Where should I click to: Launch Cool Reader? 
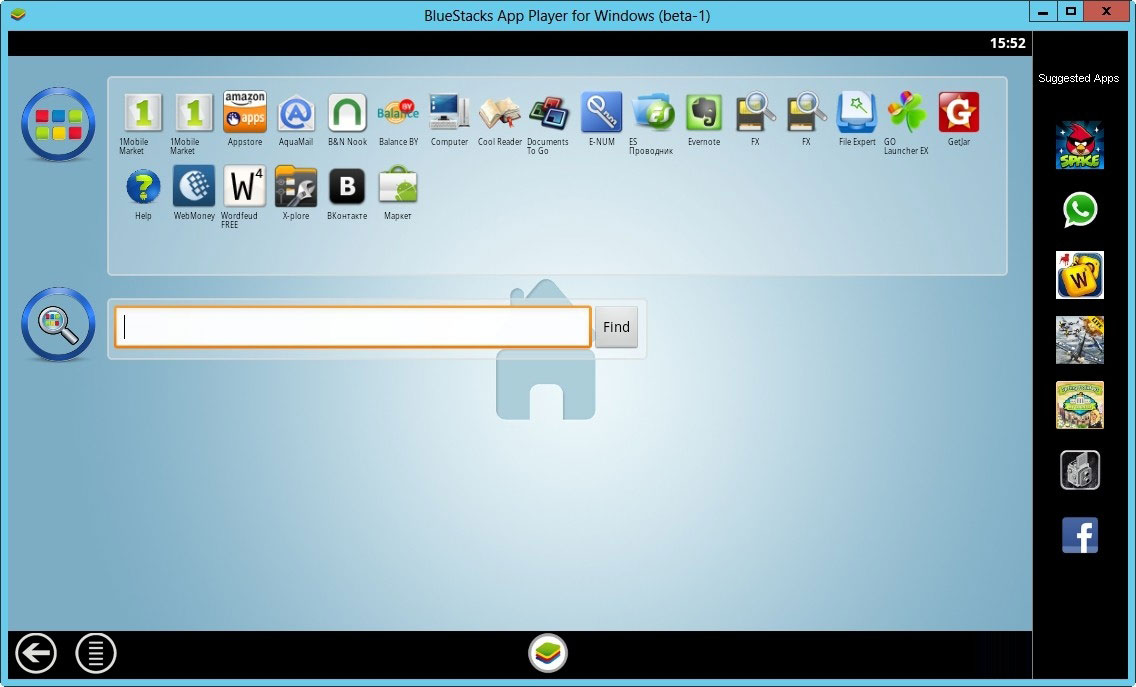tap(499, 112)
